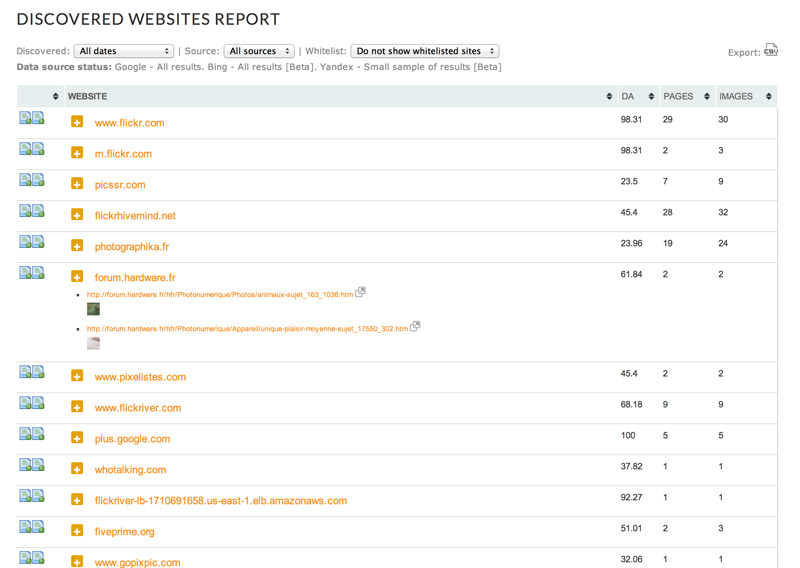800x568 pixels.
Task: Export the report as CSV
Action: coord(771,50)
